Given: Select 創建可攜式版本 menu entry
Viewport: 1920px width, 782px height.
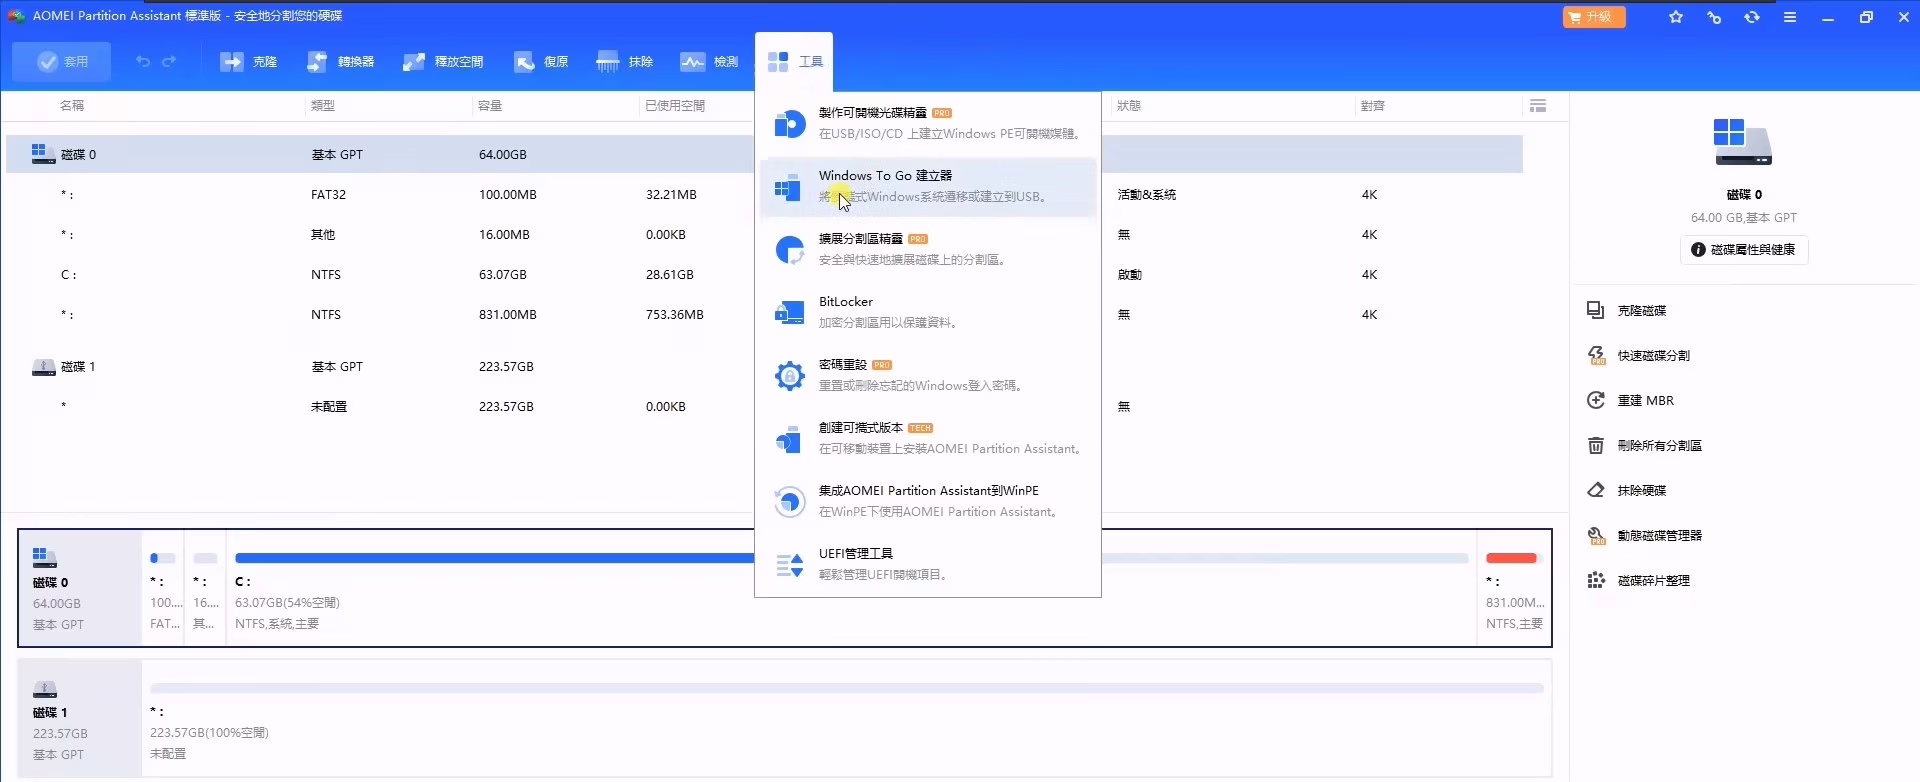Looking at the screenshot, I should point(928,438).
